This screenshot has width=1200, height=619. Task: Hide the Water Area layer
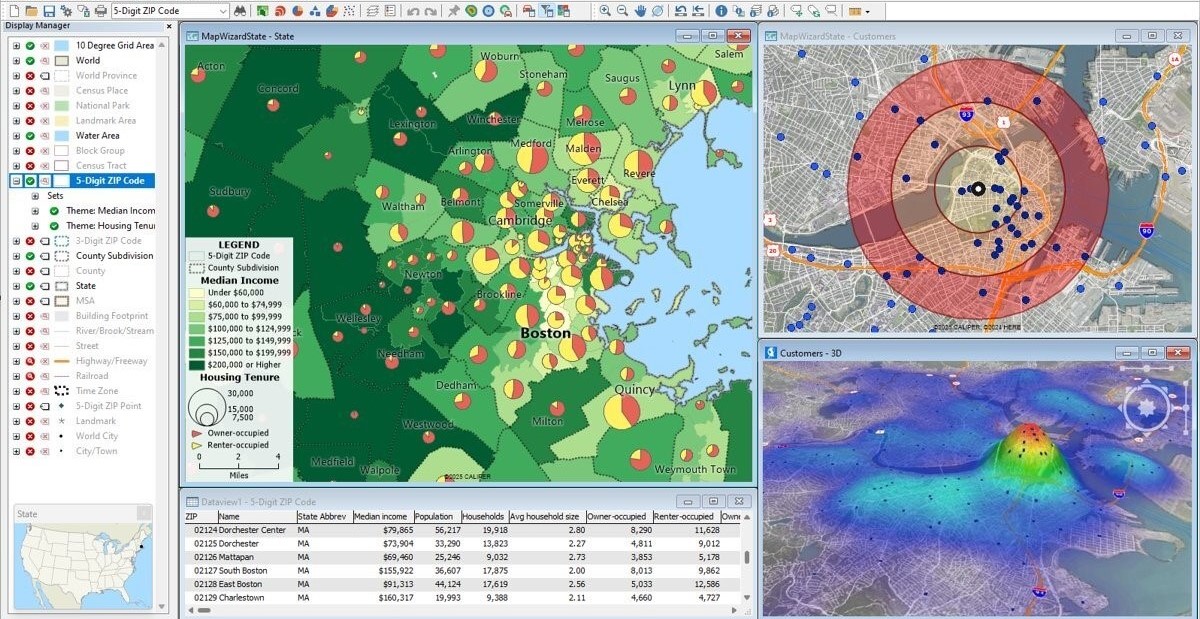(30, 136)
